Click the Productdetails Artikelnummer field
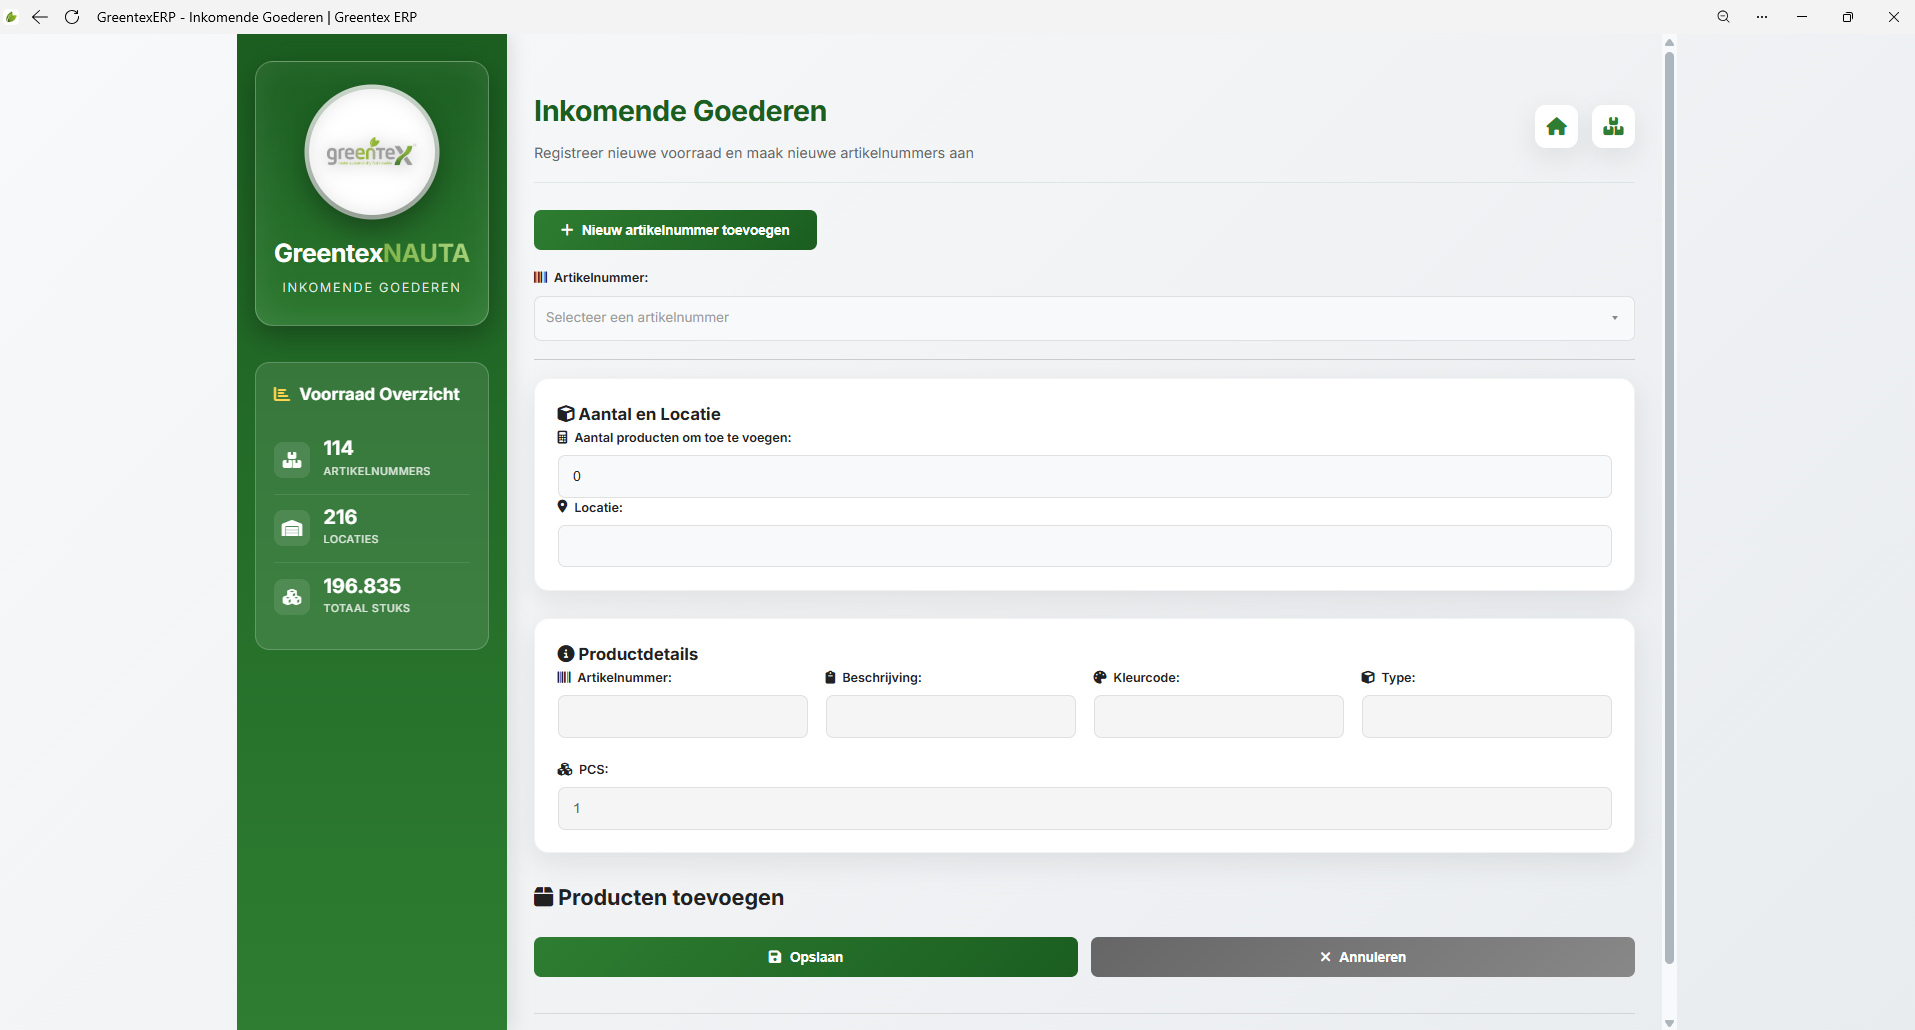Image resolution: width=1915 pixels, height=1030 pixels. click(x=683, y=717)
